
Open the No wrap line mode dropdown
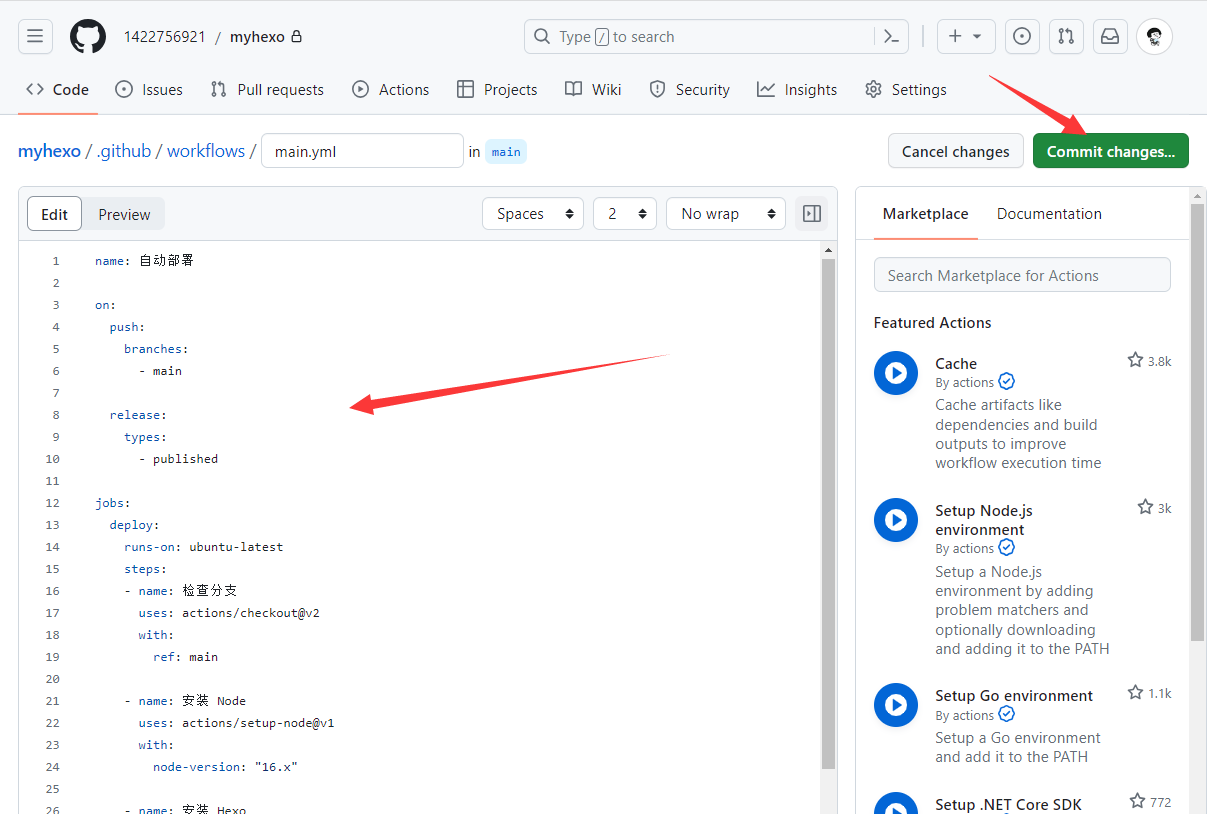coord(728,214)
